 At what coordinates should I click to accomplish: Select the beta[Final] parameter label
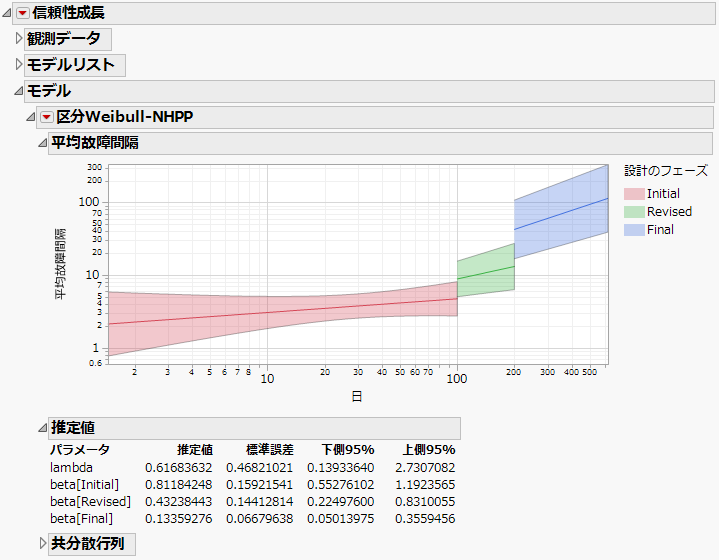point(82,518)
